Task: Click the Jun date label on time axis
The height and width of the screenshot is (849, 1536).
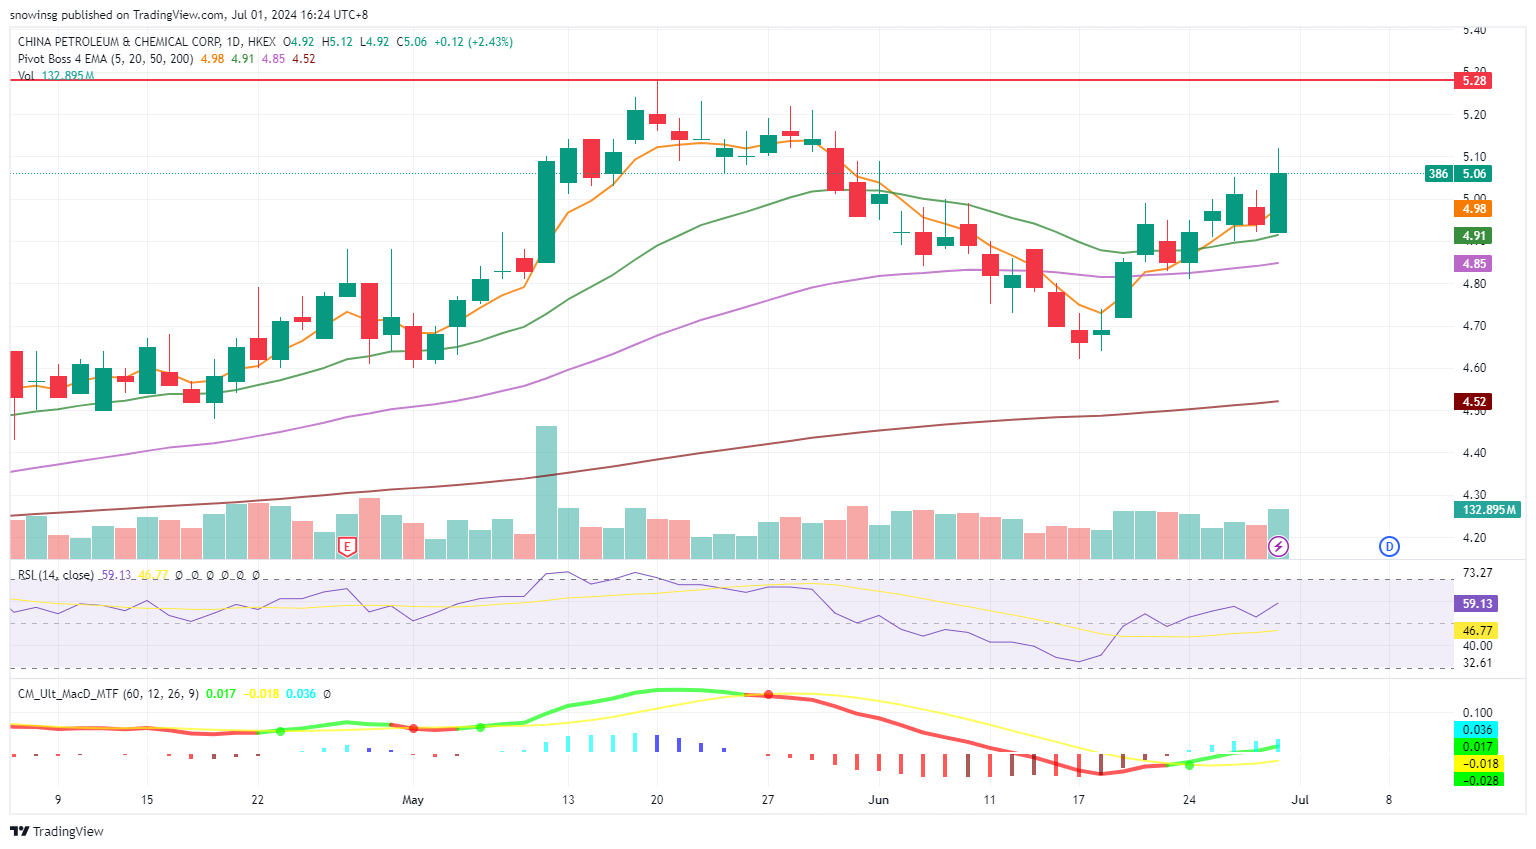Action: 879,799
